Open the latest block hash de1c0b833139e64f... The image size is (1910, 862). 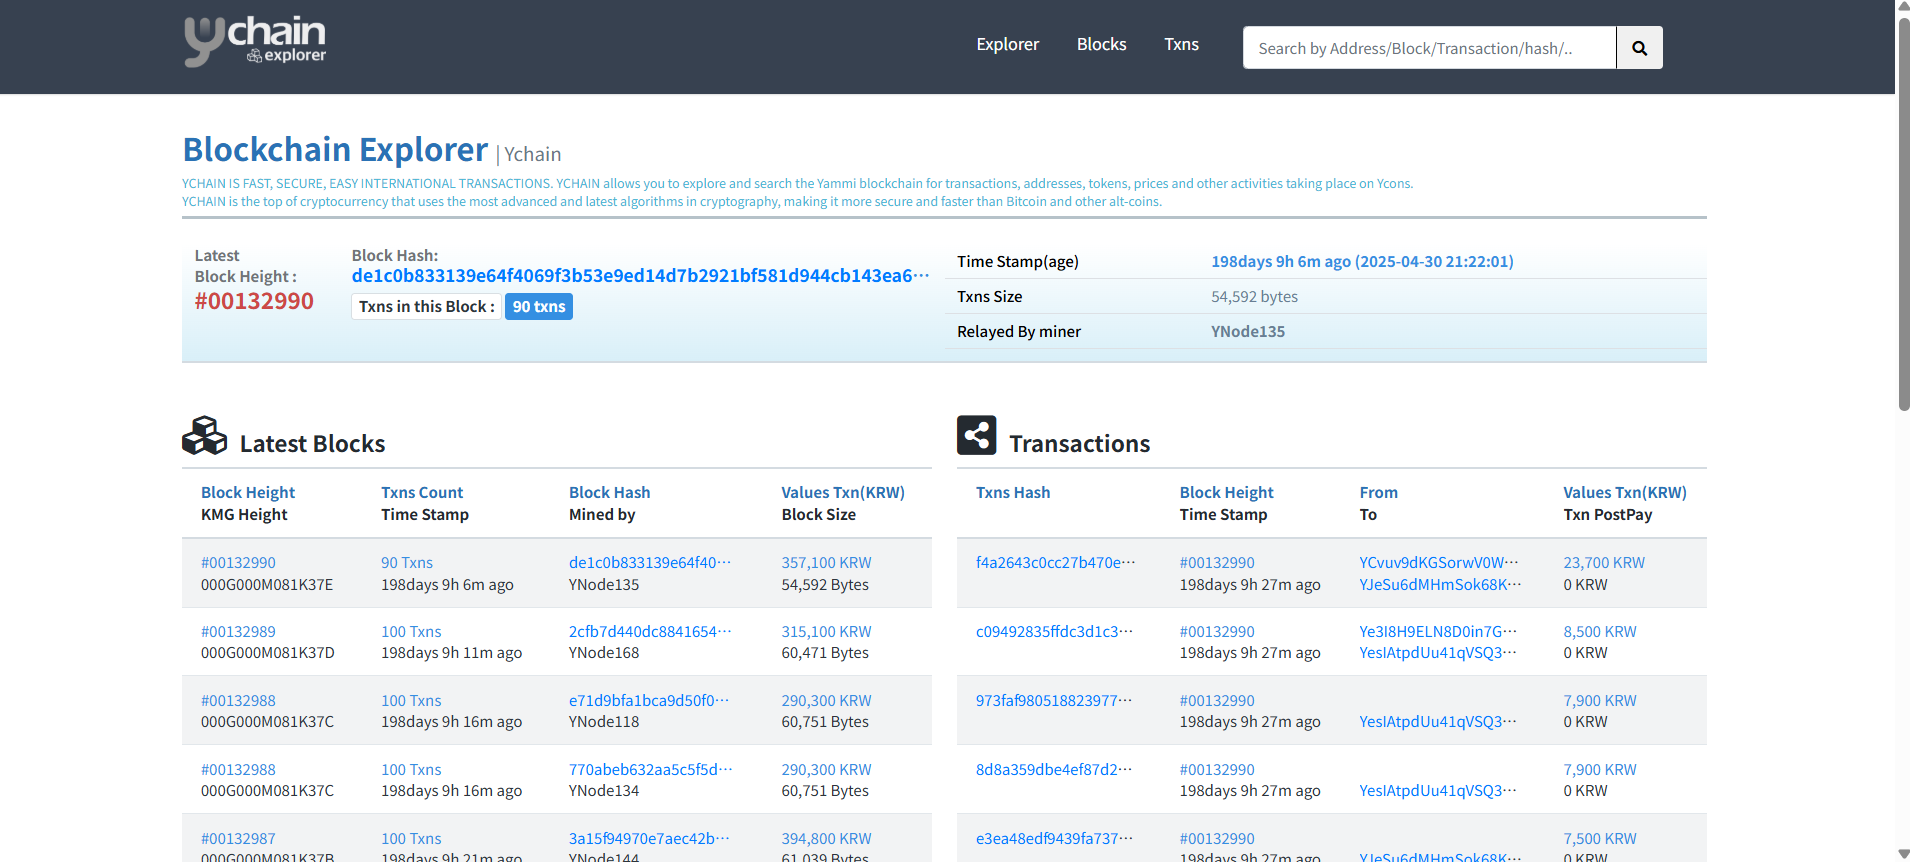pyautogui.click(x=640, y=276)
